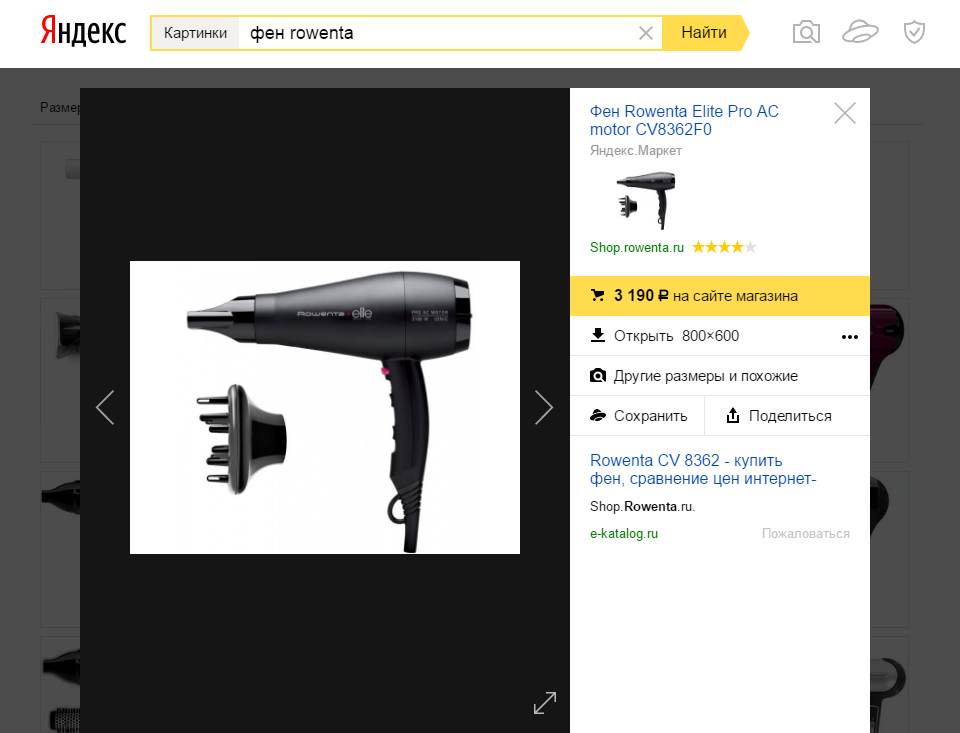Clear the search field with the X

point(645,33)
